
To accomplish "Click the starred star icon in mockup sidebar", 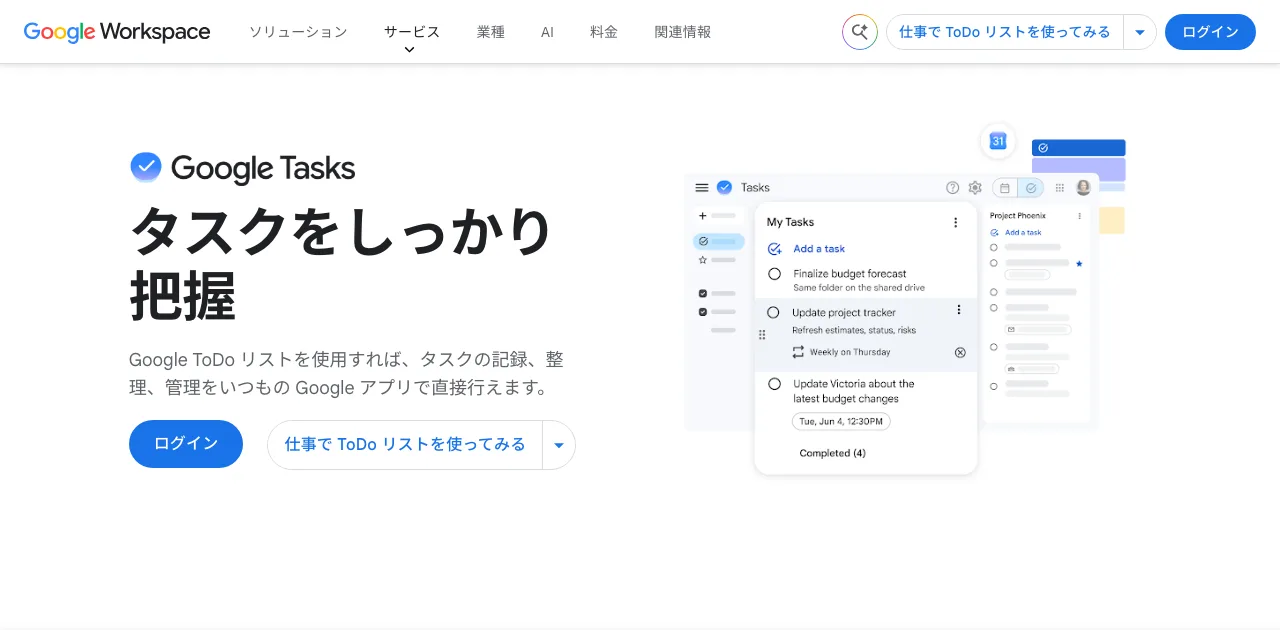I will [703, 260].
